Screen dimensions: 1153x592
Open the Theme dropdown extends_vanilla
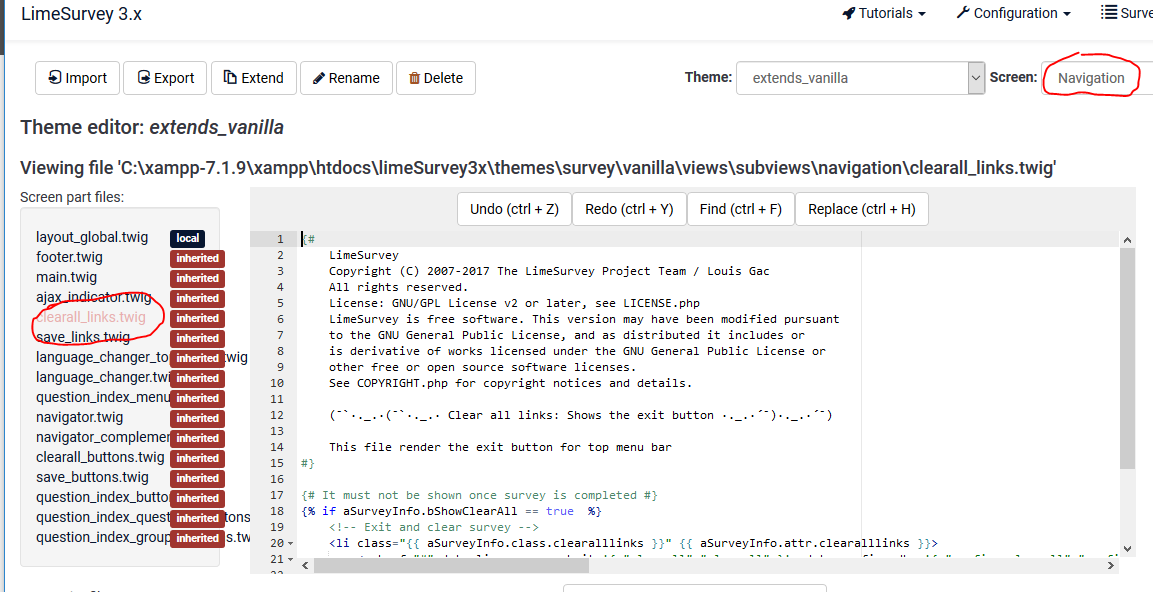coord(860,78)
